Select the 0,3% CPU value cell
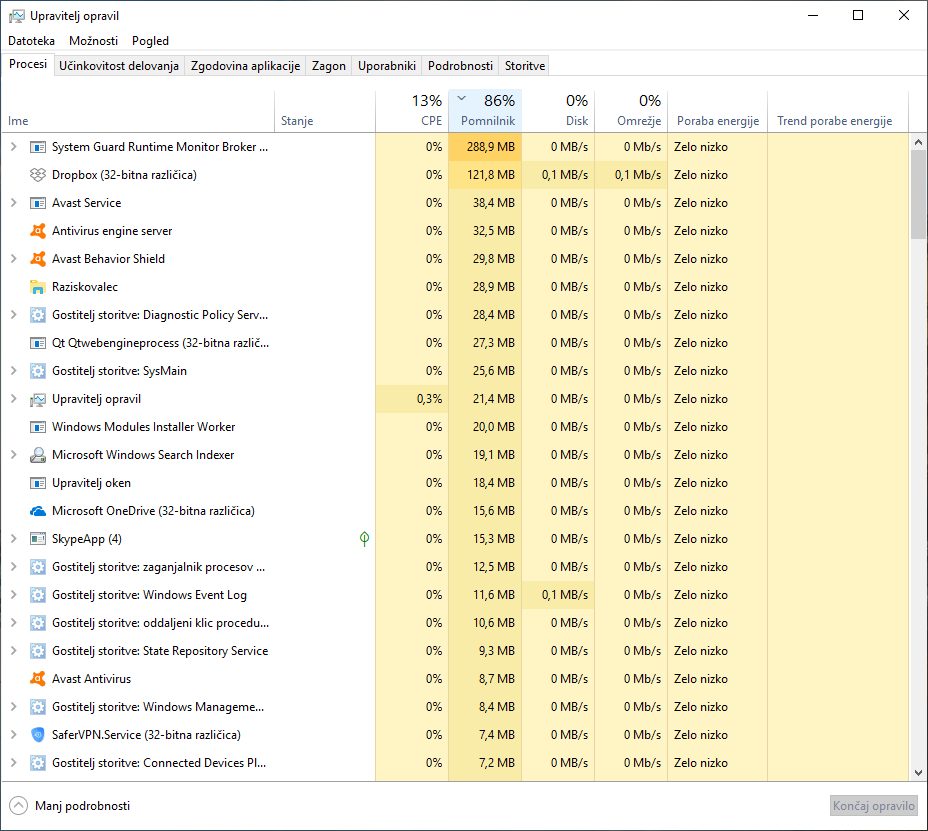This screenshot has height=831, width=928. pyautogui.click(x=412, y=399)
